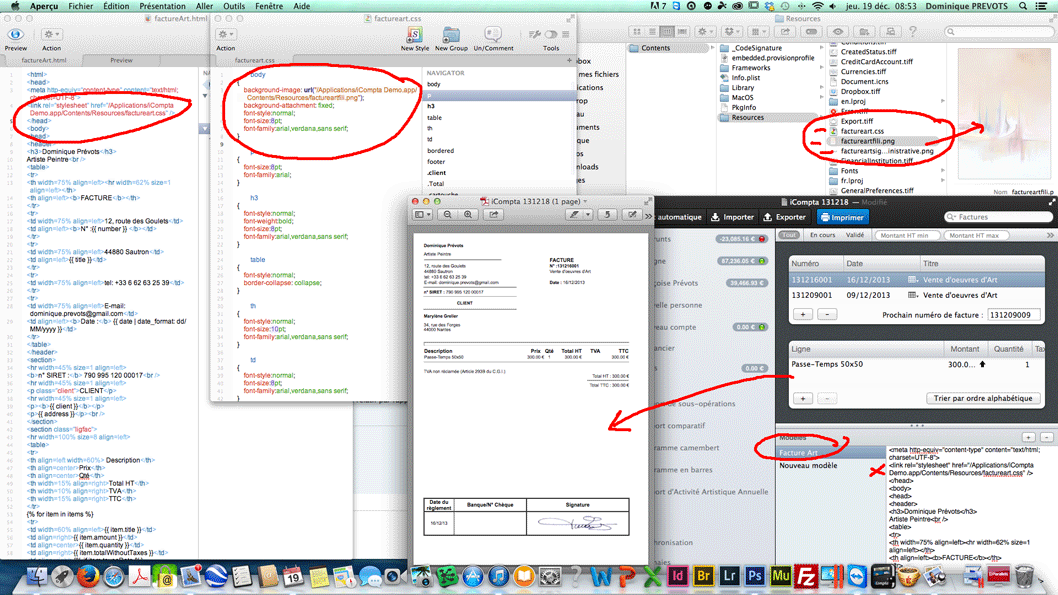Select invoice row 131209001
Screen dimensions: 1058x595
pyautogui.click(x=916, y=295)
